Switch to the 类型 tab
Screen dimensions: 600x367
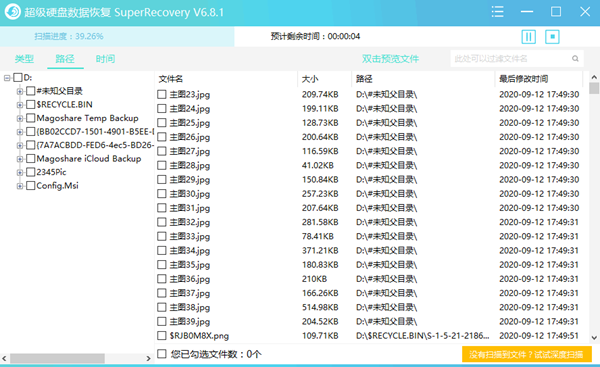[x=24, y=59]
